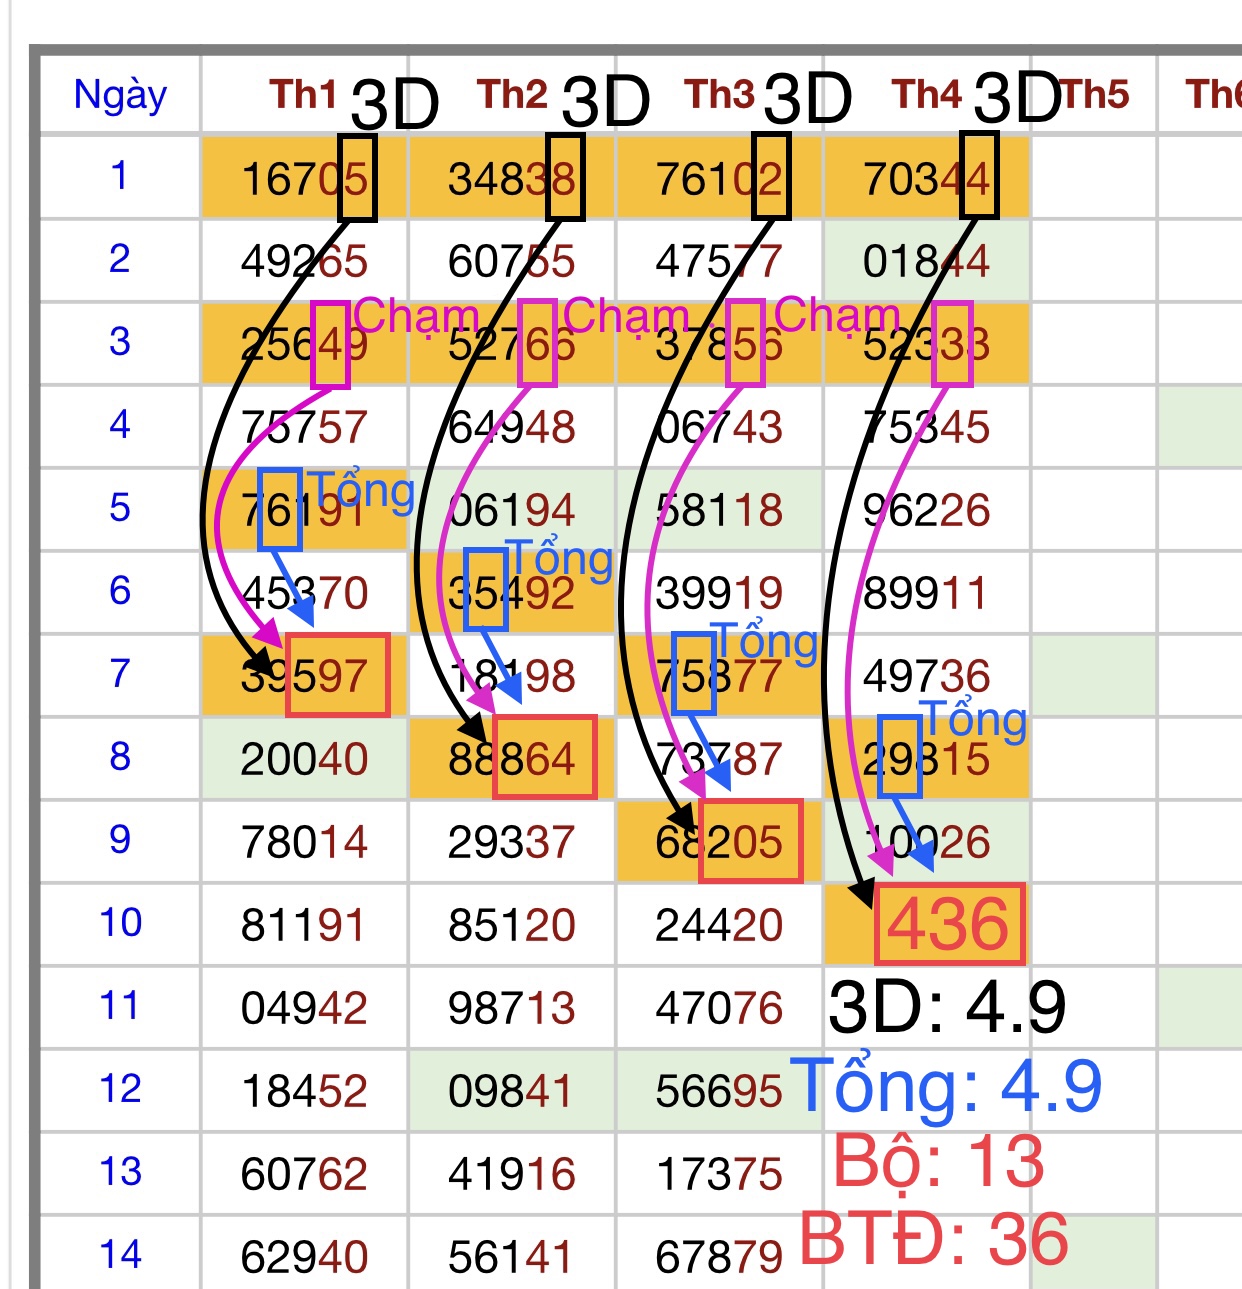Click the red boxed number 436
Viewport: 1242px width, 1289px height.
click(948, 925)
